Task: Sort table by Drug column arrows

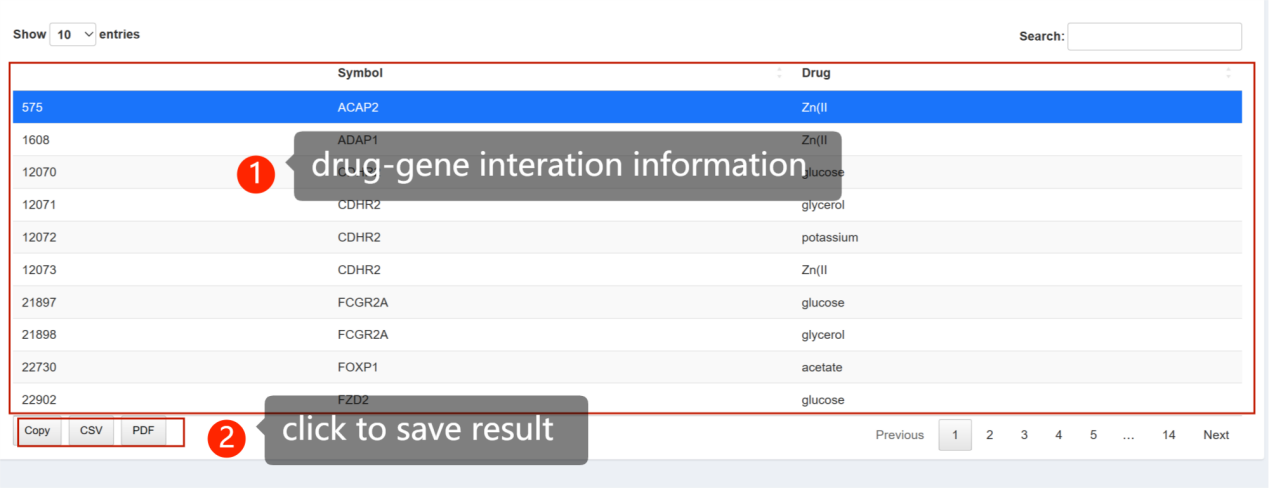Action: coord(1228,73)
